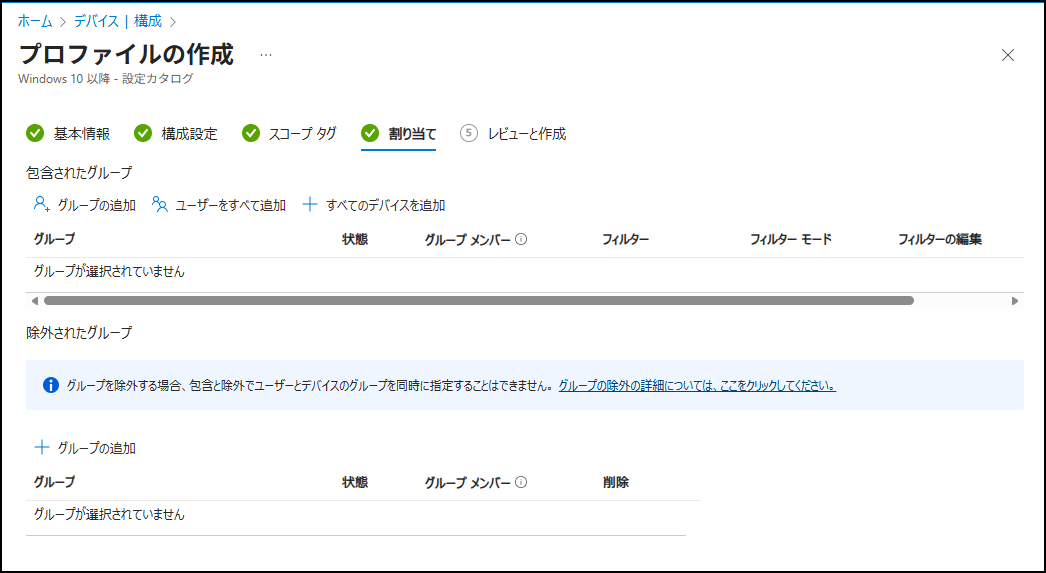The height and width of the screenshot is (573, 1046).
Task: Go to the 基本情報 step
Action: pyautogui.click(x=69, y=134)
